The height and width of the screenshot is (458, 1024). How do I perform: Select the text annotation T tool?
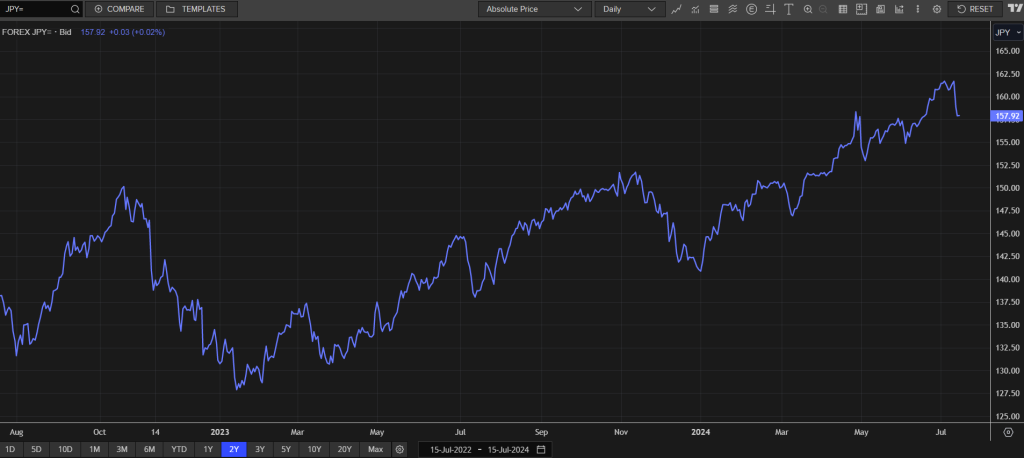(788, 9)
